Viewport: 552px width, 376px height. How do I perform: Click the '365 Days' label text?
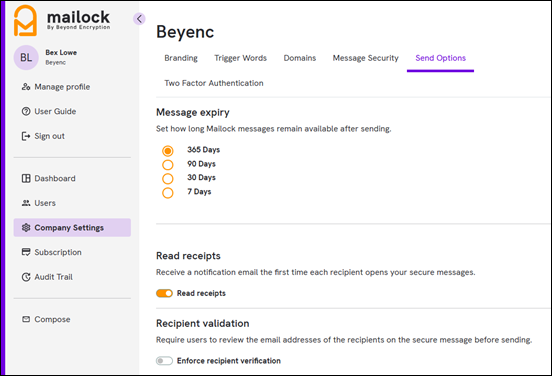[x=203, y=150]
